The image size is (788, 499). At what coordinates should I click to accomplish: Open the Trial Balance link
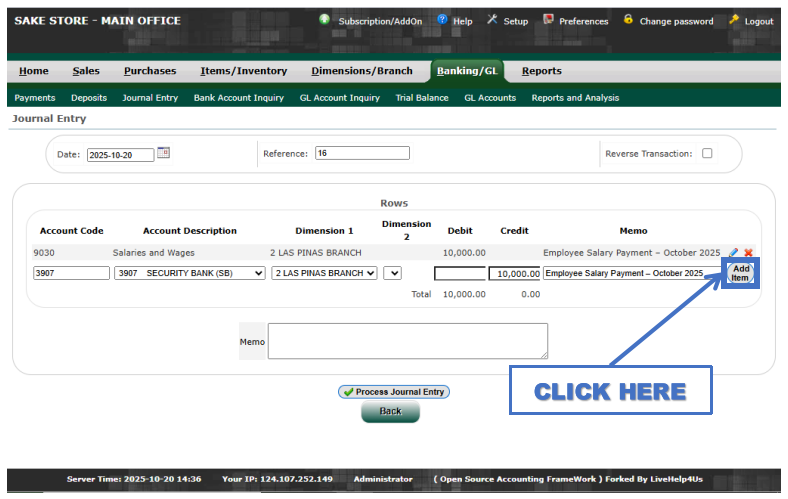(422, 98)
